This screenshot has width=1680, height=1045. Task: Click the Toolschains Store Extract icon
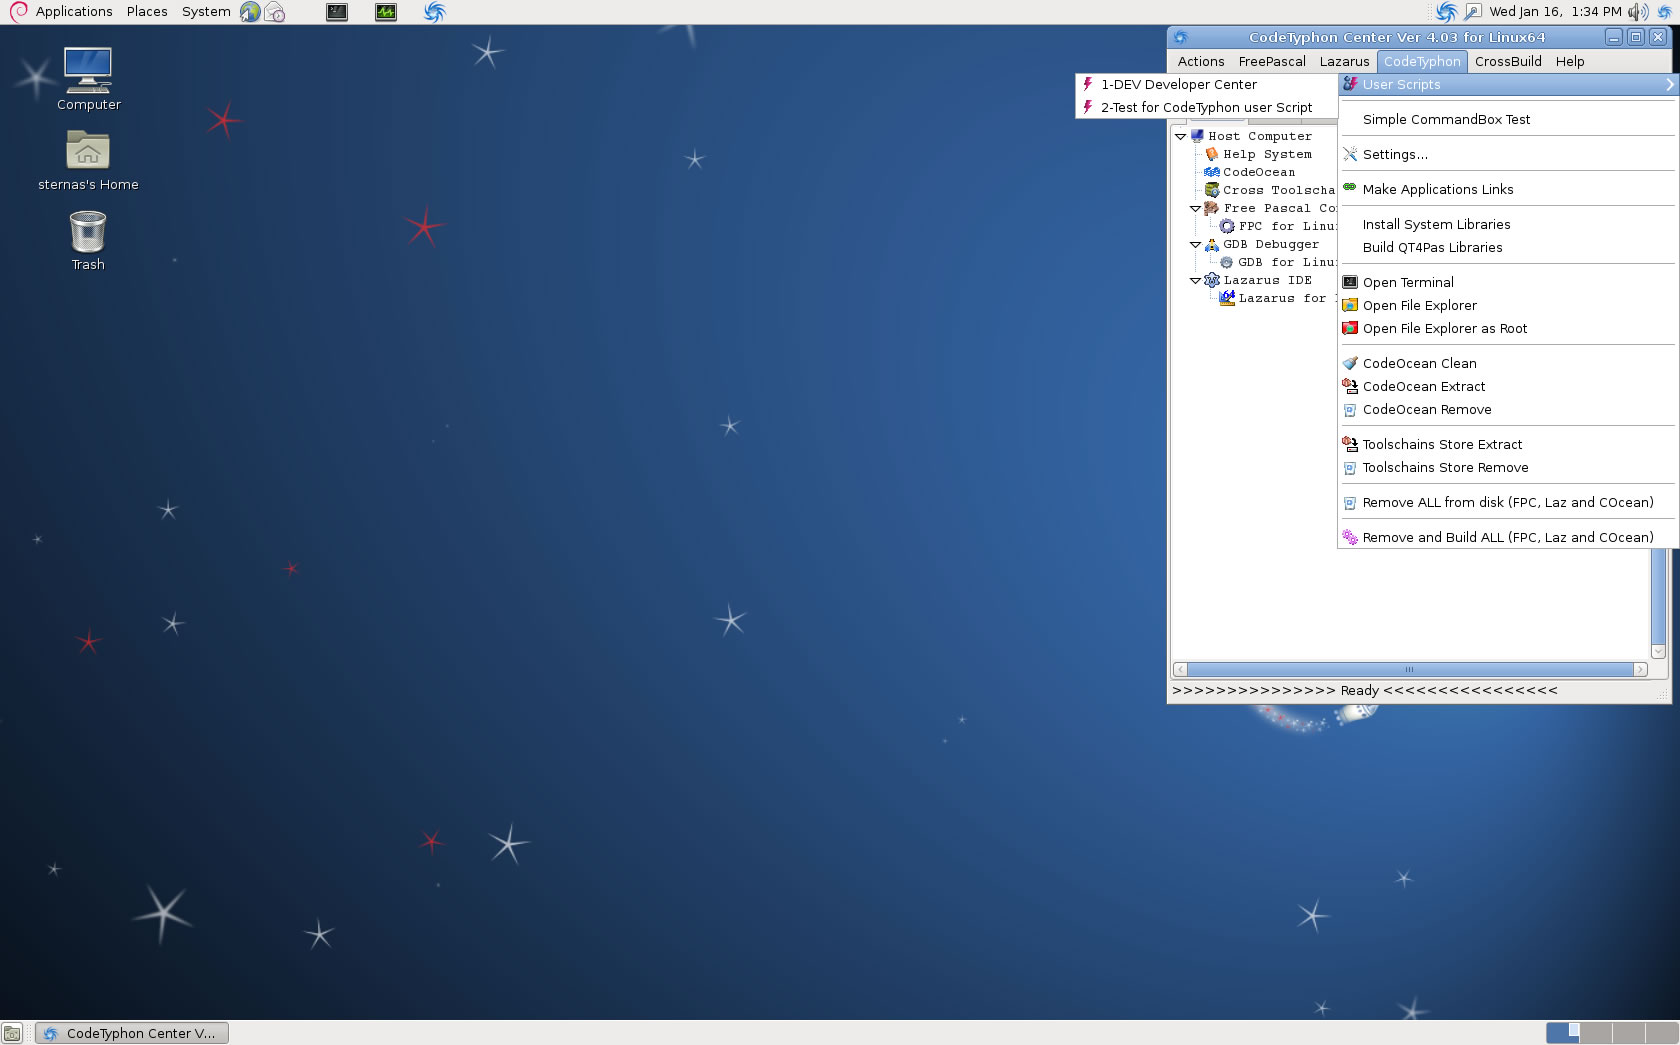[x=1350, y=444]
